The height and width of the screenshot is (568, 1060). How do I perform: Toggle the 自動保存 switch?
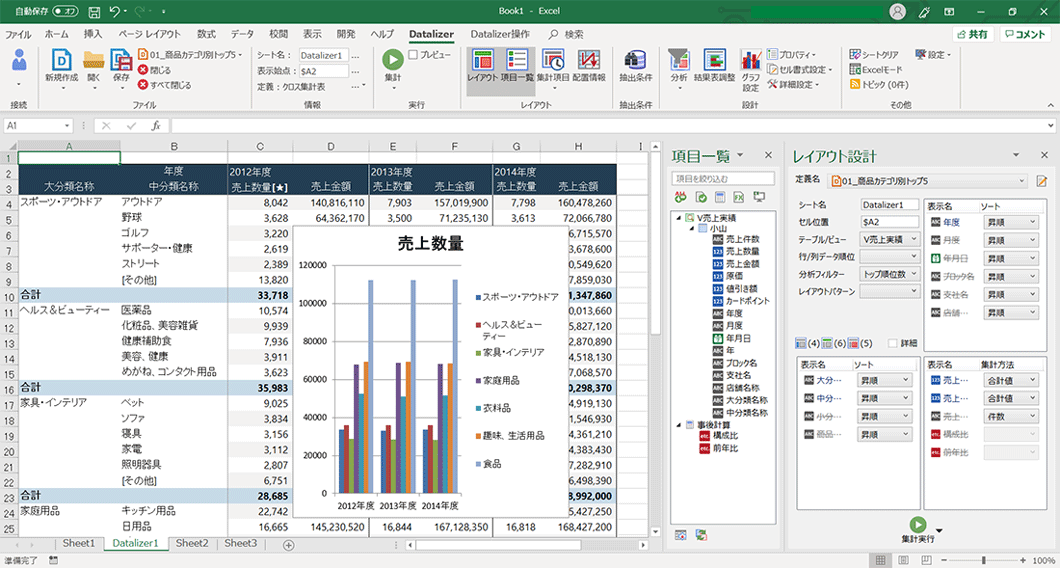[66, 11]
